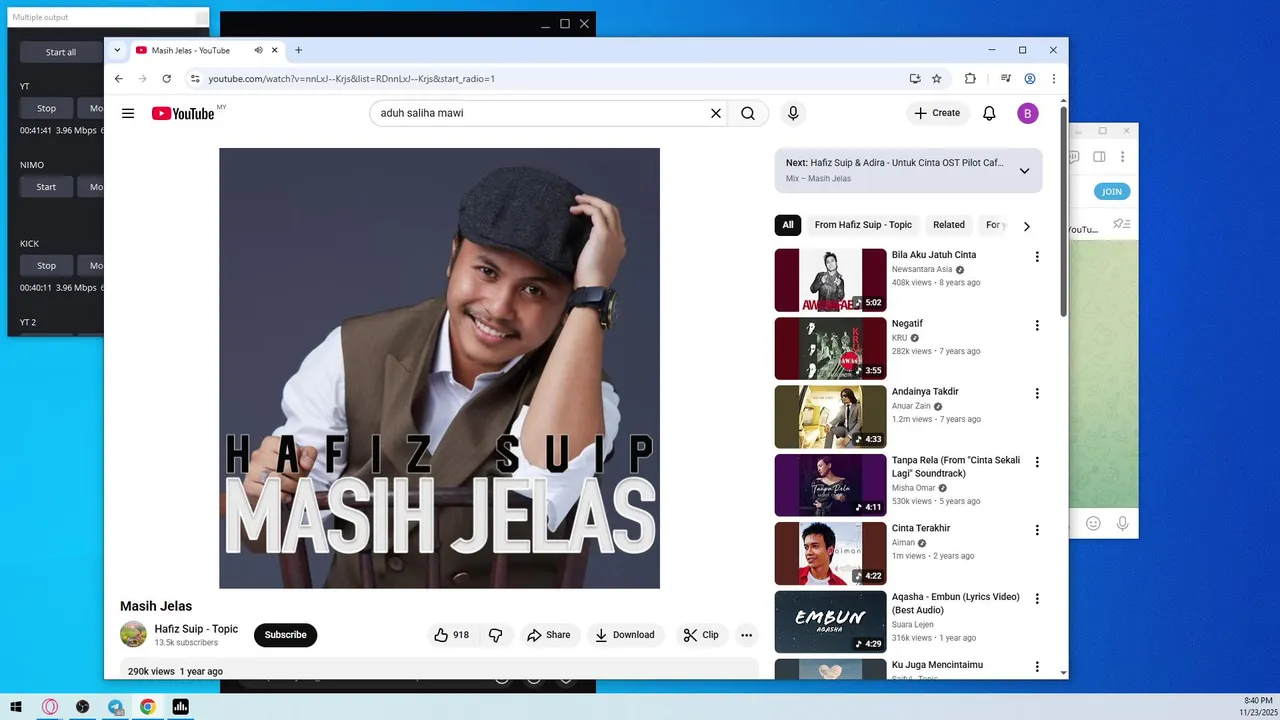Click JOIN in Telegram window
The image size is (1280, 720).
click(1112, 191)
